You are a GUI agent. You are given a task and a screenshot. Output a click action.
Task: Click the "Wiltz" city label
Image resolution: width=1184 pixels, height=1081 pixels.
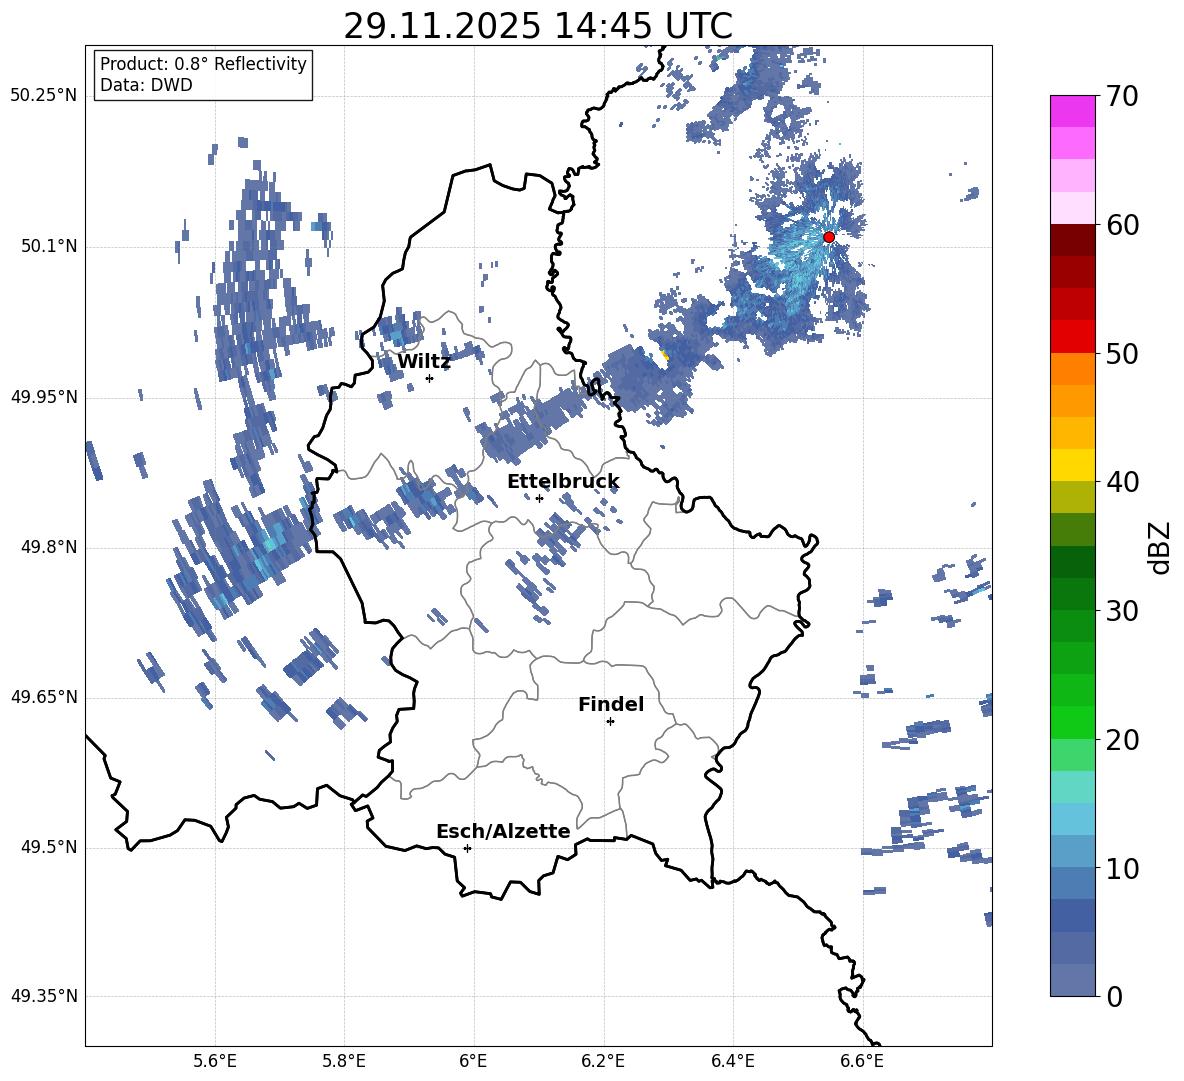(424, 362)
